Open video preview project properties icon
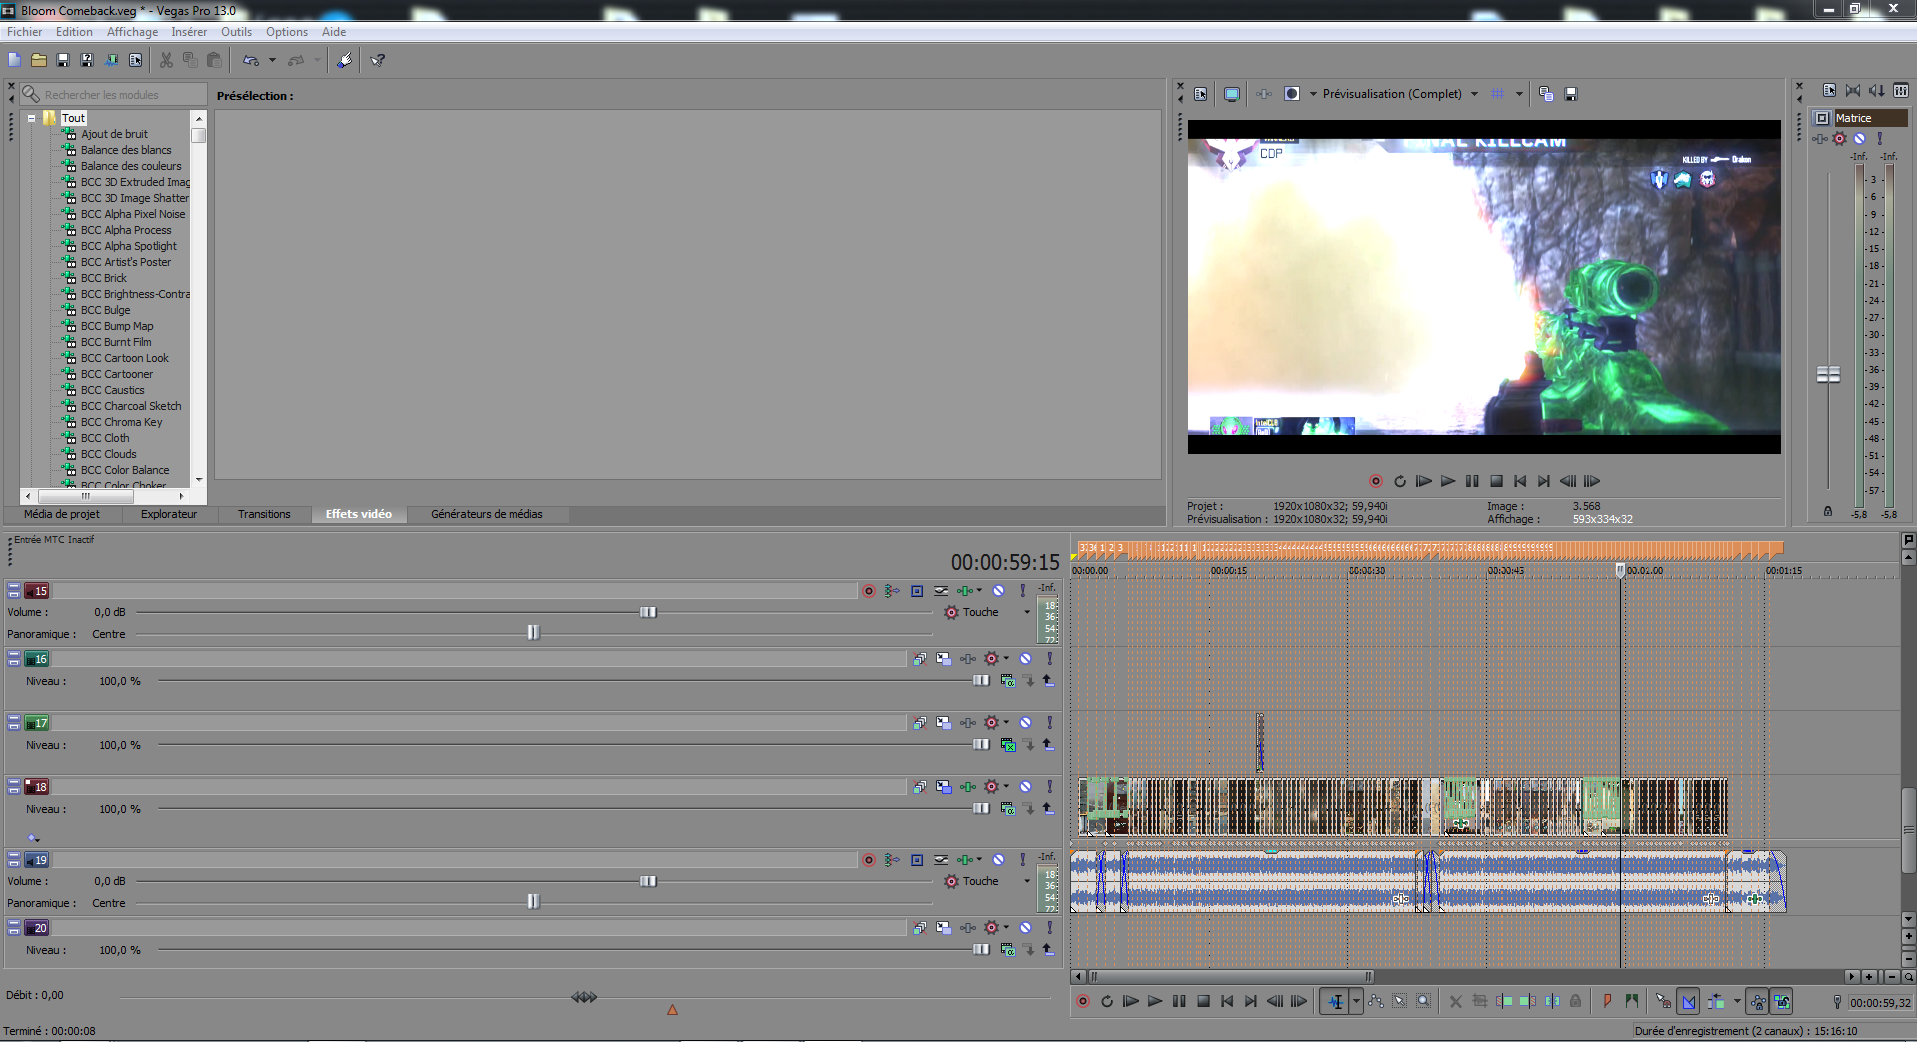The image size is (1917, 1042). (1201, 94)
